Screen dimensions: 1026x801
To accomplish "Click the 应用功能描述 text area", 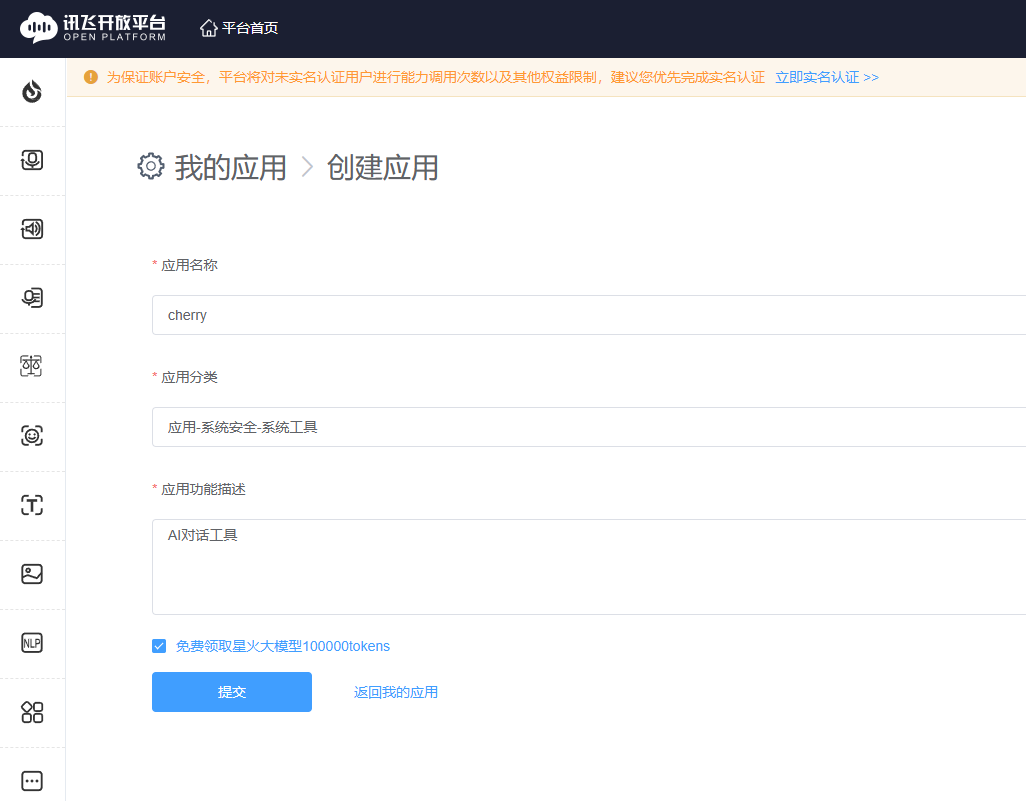I will click(588, 567).
